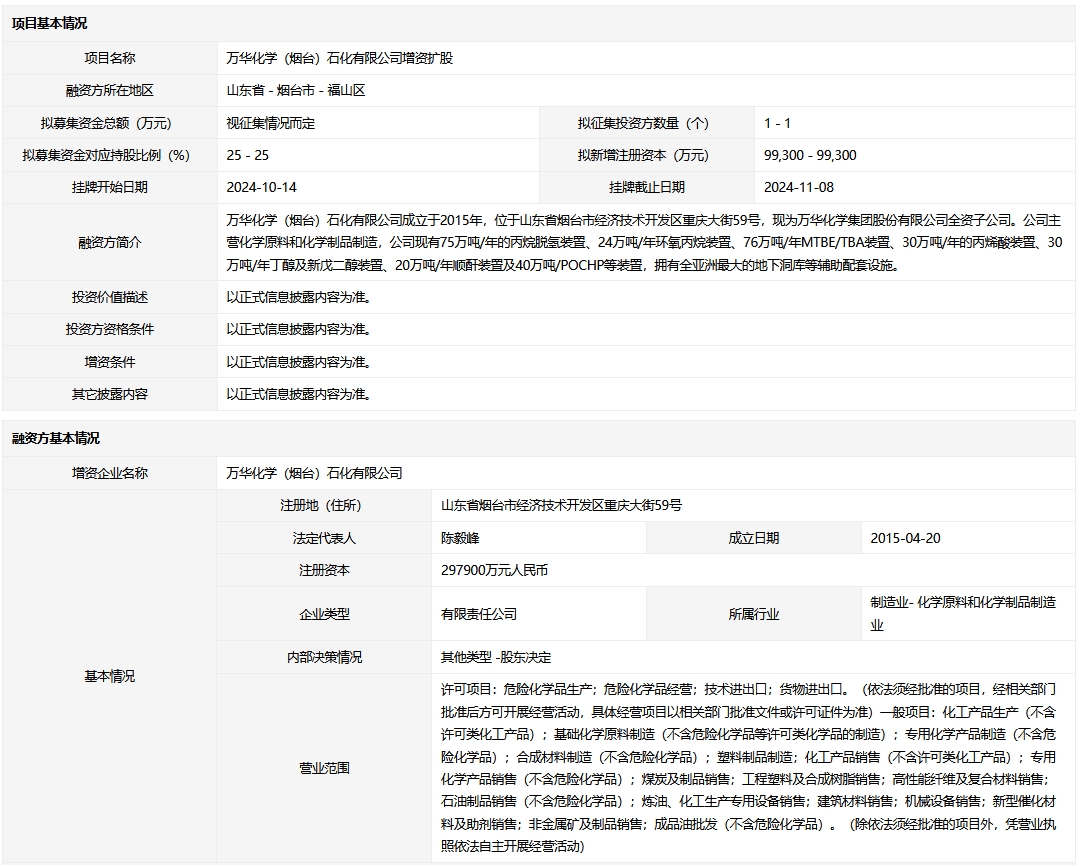Select the 成立日期 label
The width and height of the screenshot is (1080, 865).
tap(754, 539)
